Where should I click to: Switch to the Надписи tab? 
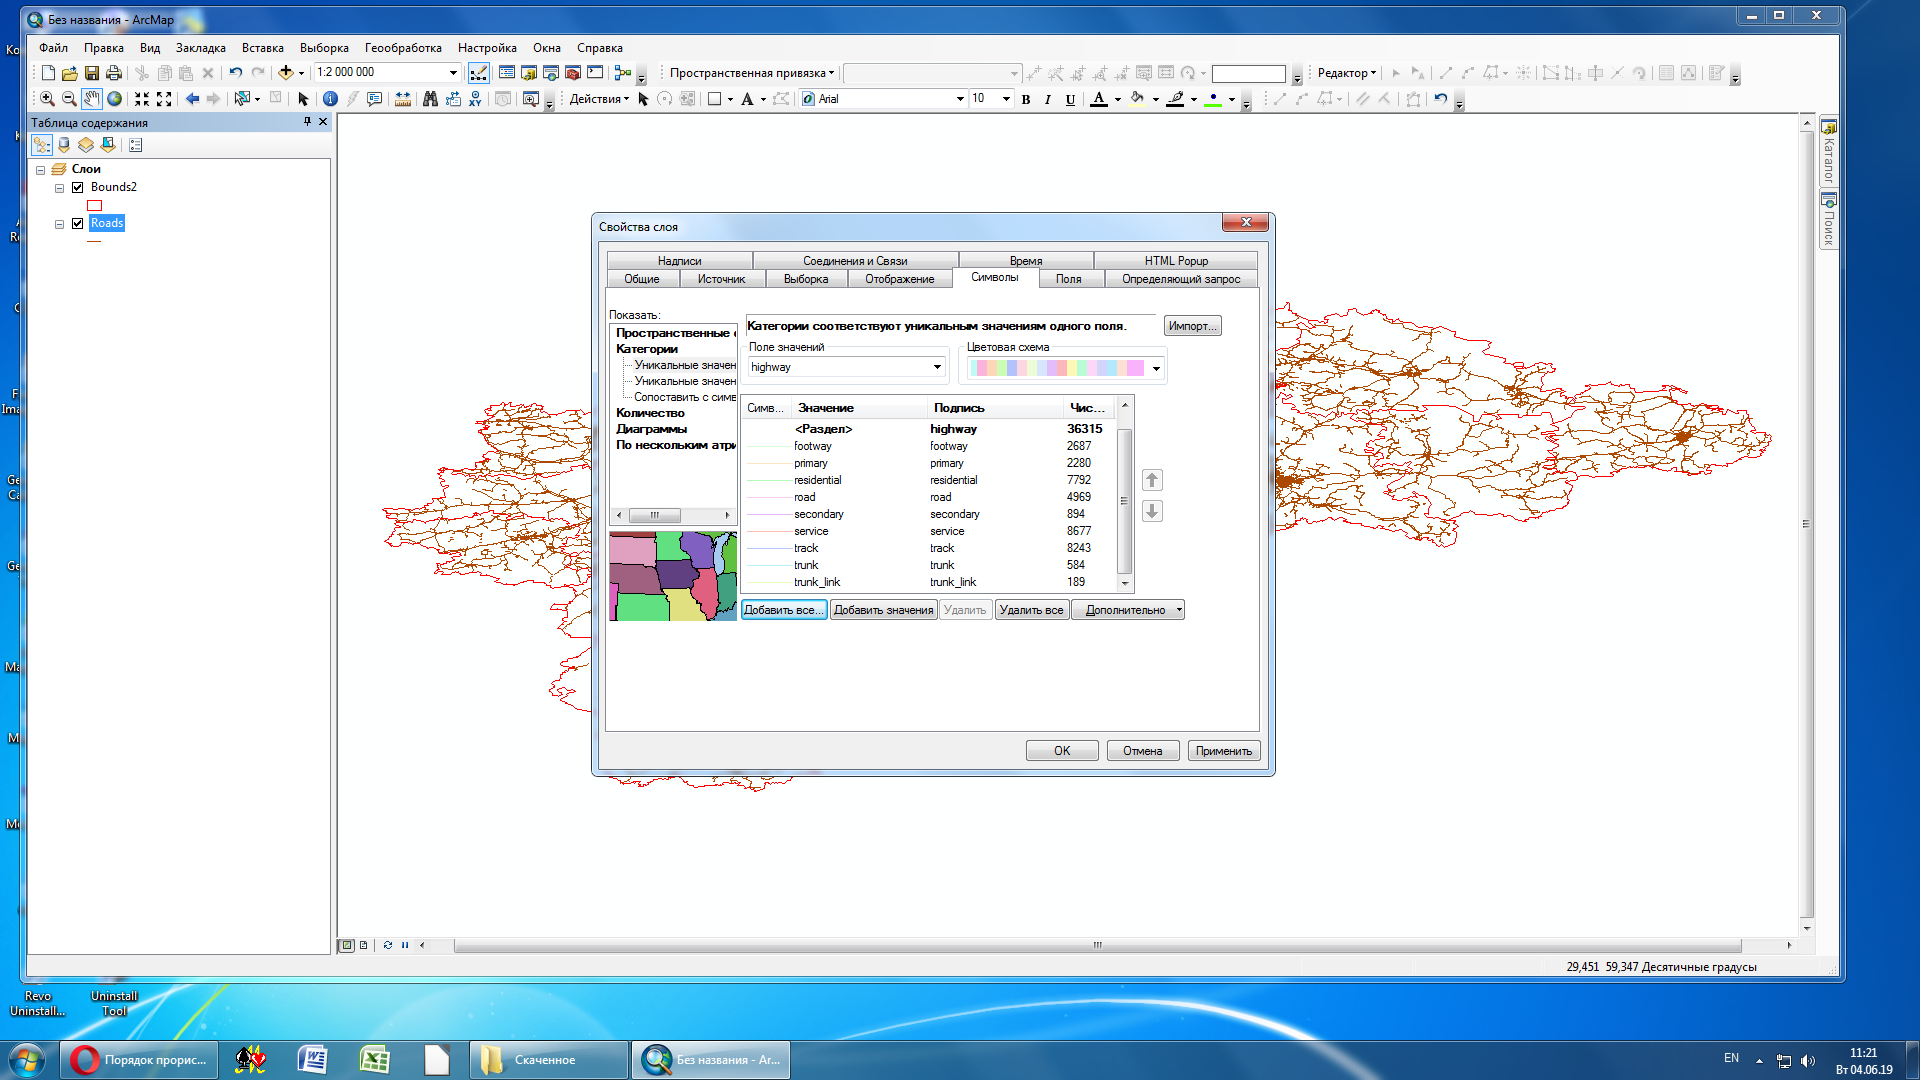coord(679,261)
